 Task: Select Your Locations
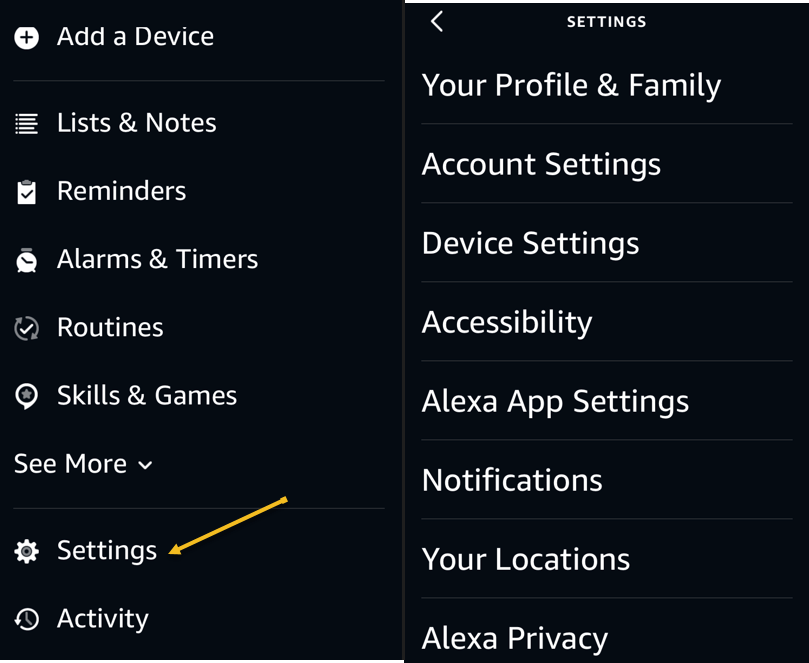[x=526, y=559]
